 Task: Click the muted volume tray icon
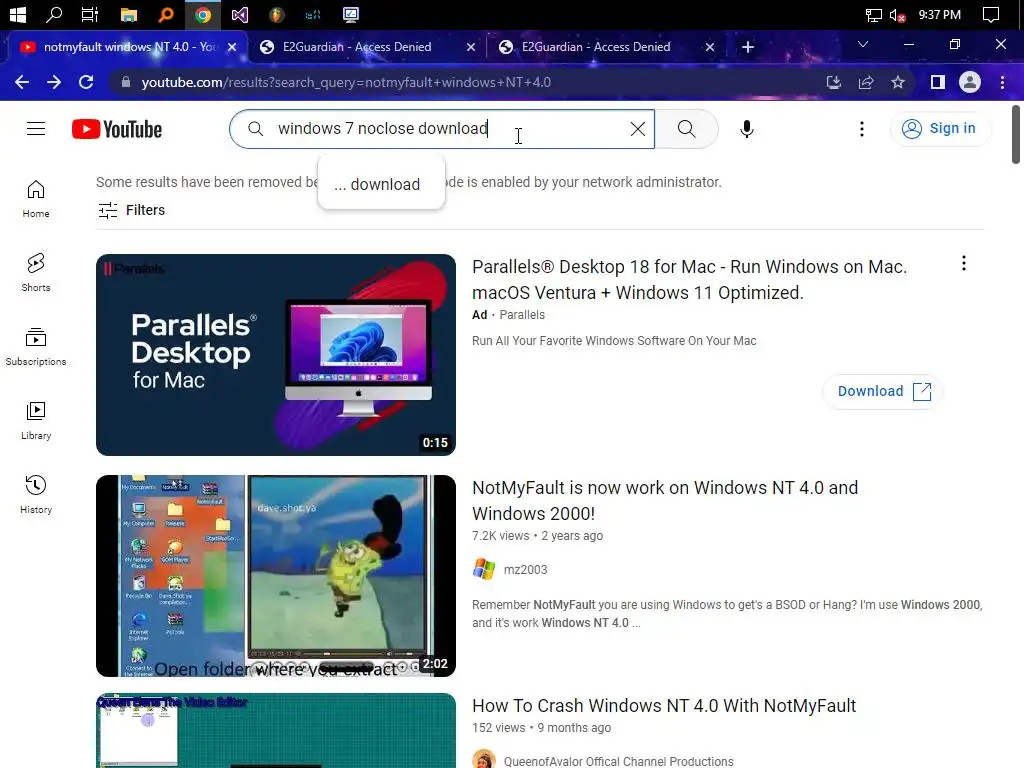tap(897, 15)
